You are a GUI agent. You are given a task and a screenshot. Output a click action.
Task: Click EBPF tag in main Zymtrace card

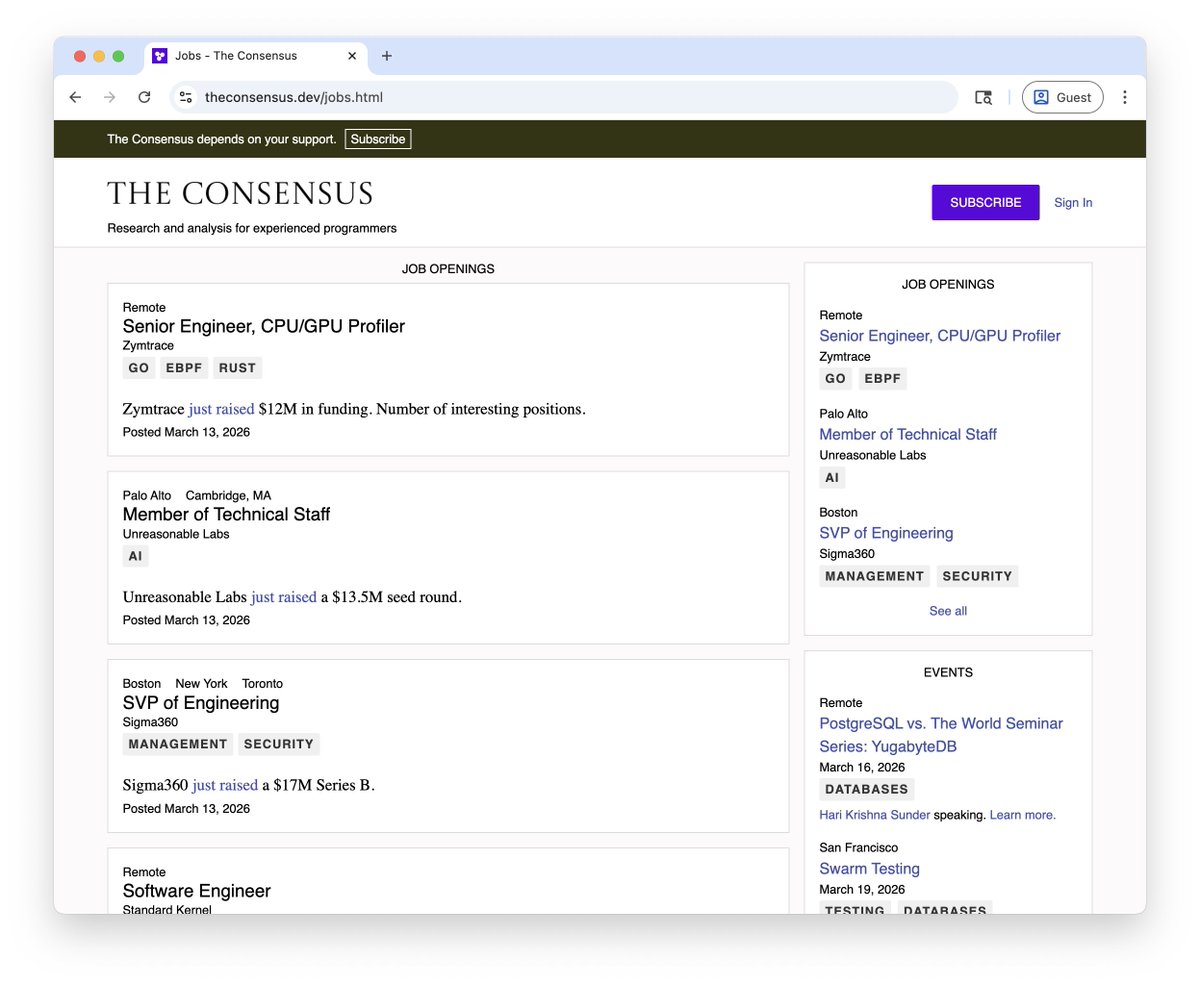(x=184, y=368)
